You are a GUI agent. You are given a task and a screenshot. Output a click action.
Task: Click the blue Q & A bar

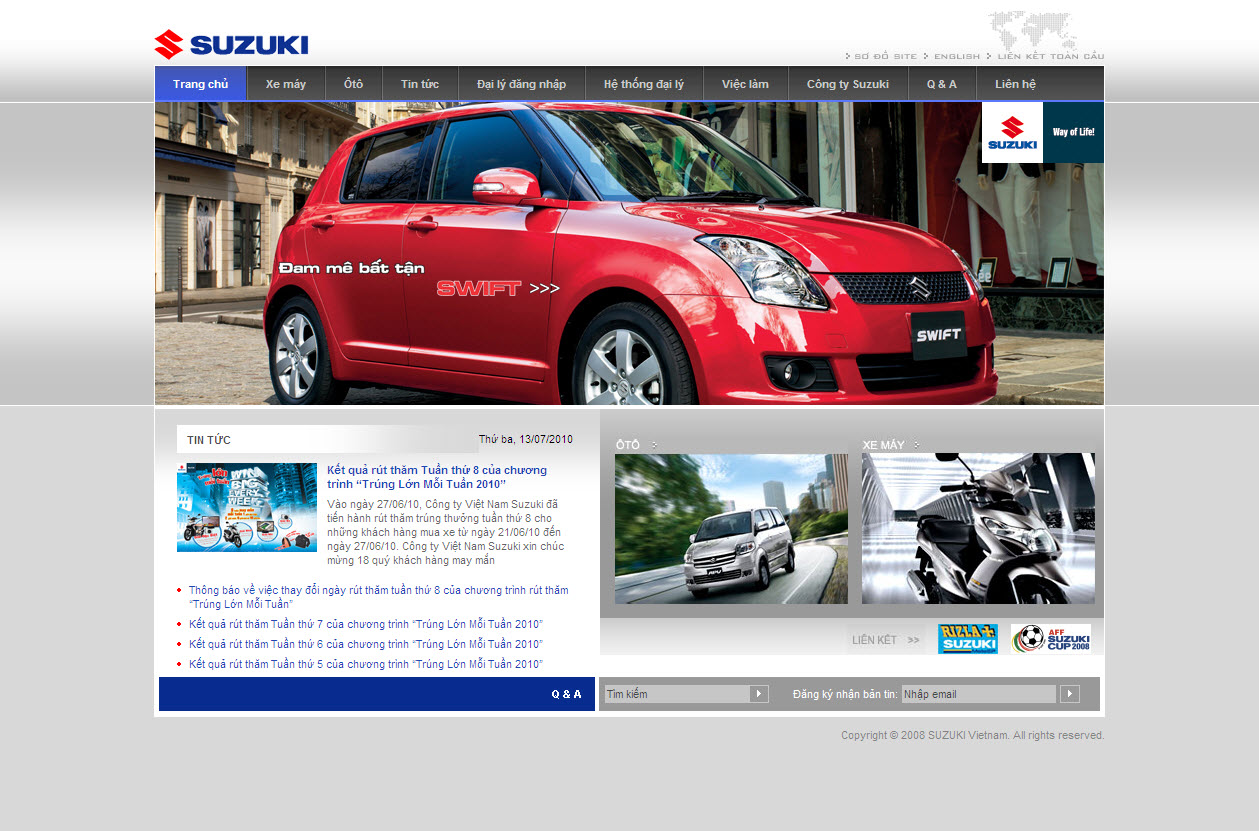pos(377,694)
